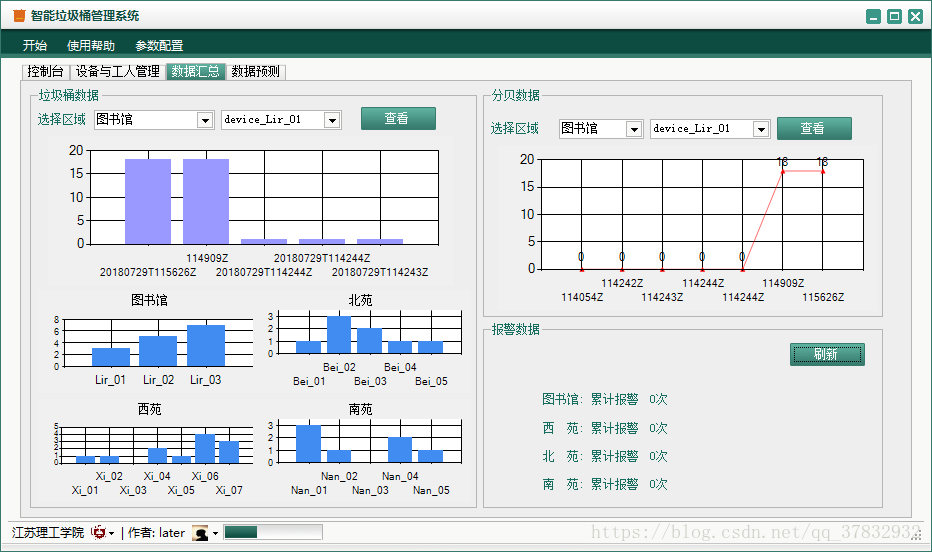932x552 pixels.
Task: Open the 开始 menu
Action: pyautogui.click(x=34, y=45)
